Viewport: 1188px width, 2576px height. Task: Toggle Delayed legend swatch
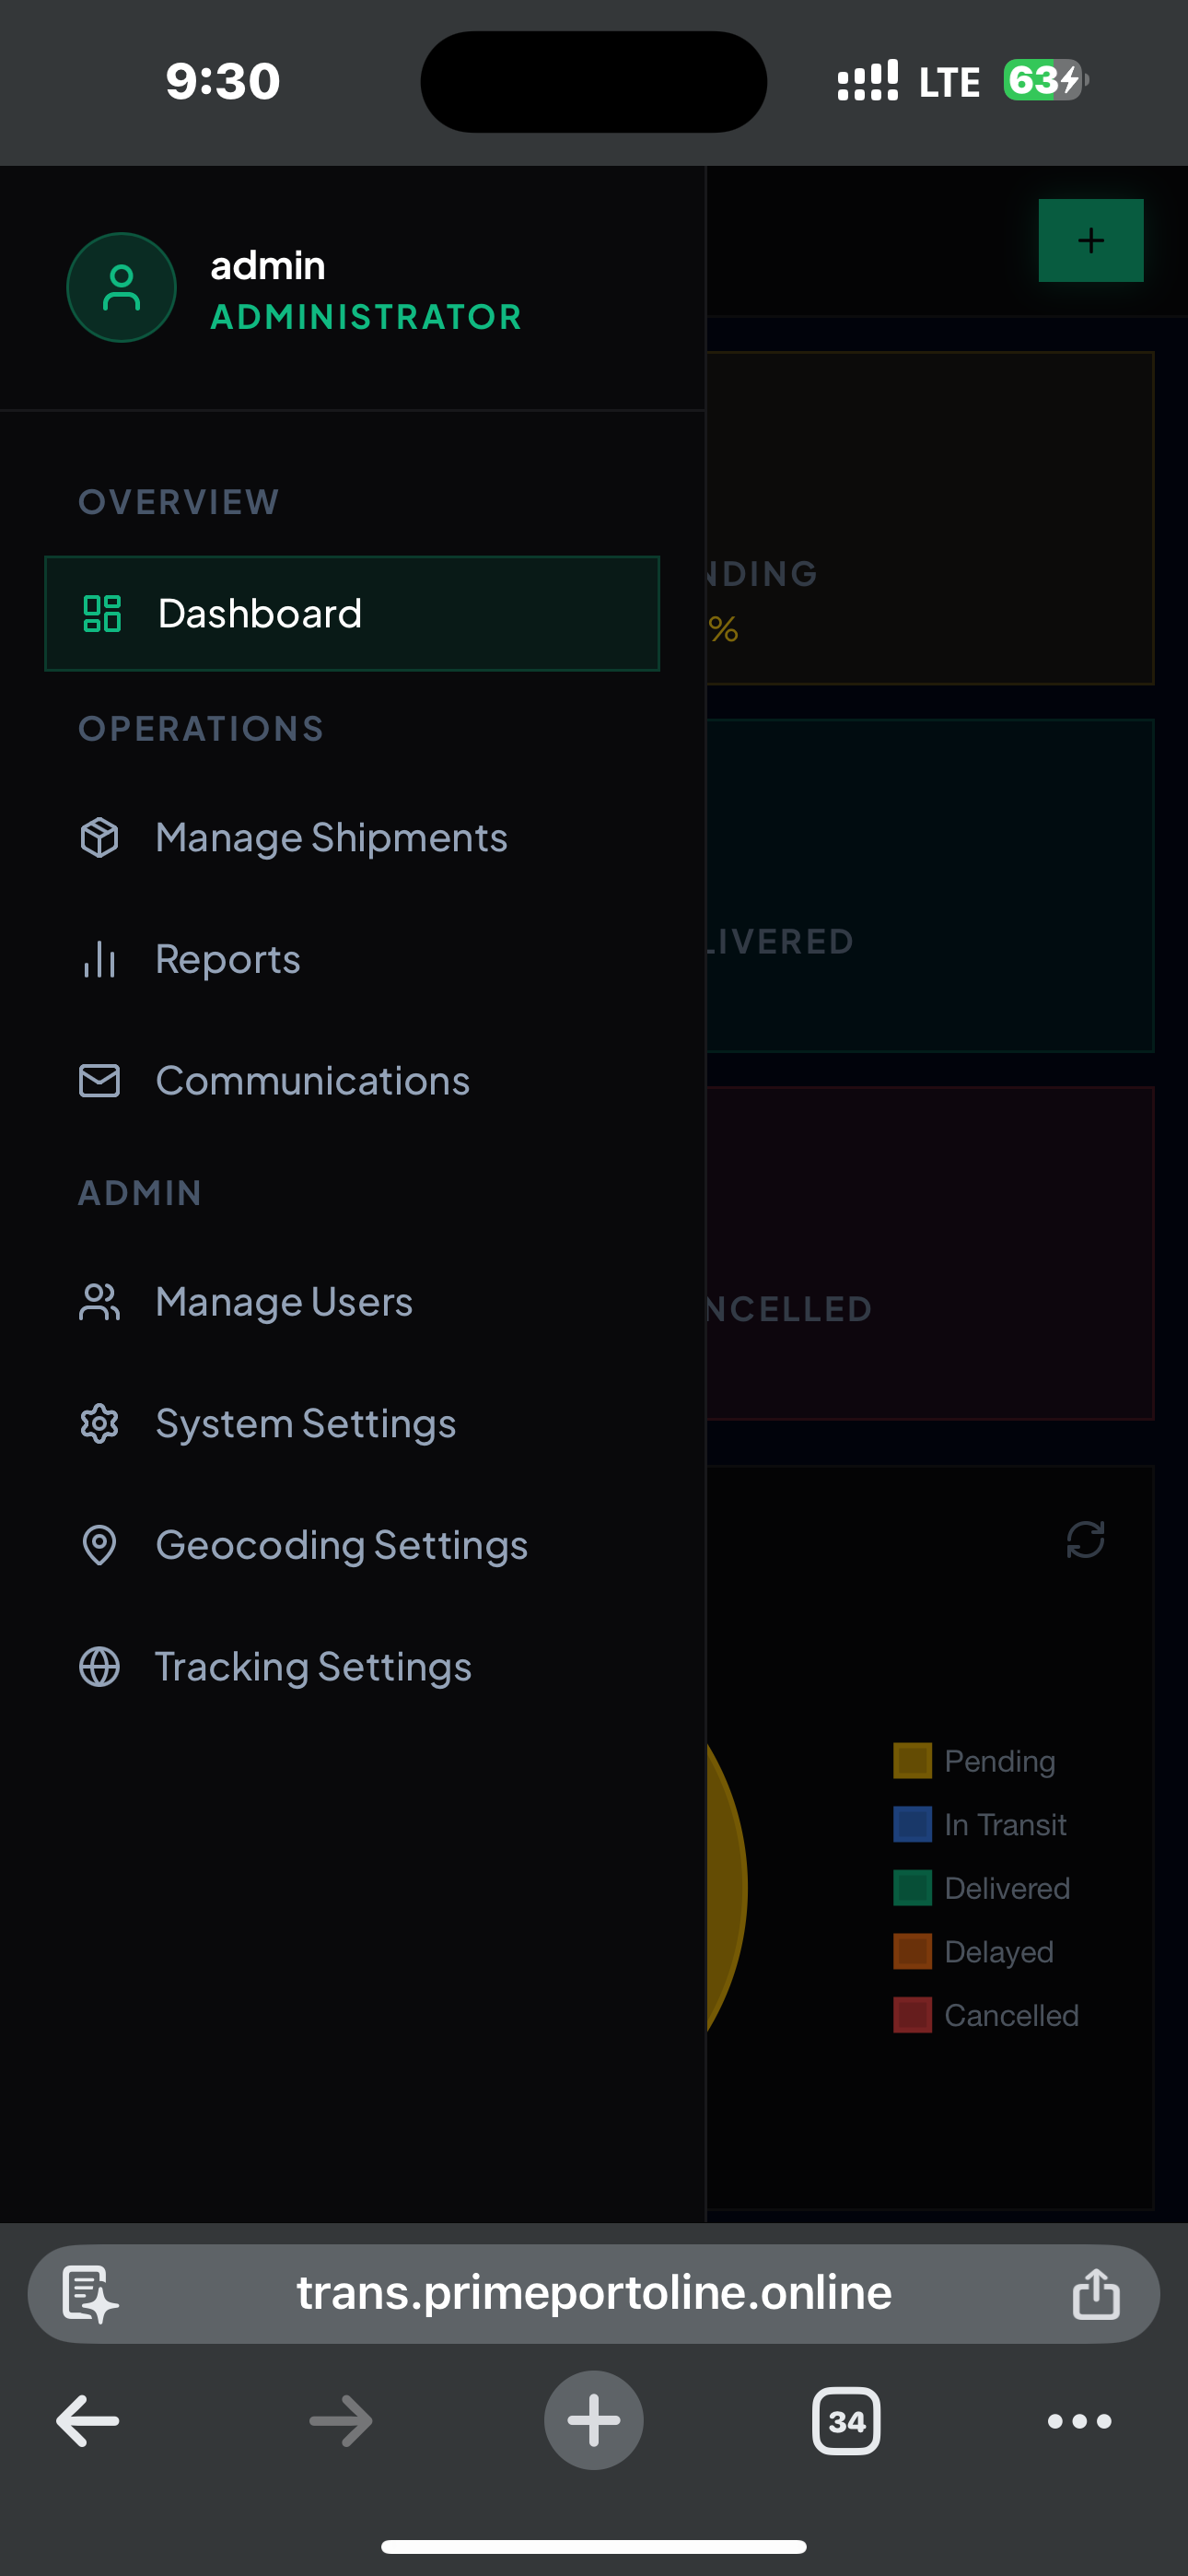pyautogui.click(x=912, y=1952)
